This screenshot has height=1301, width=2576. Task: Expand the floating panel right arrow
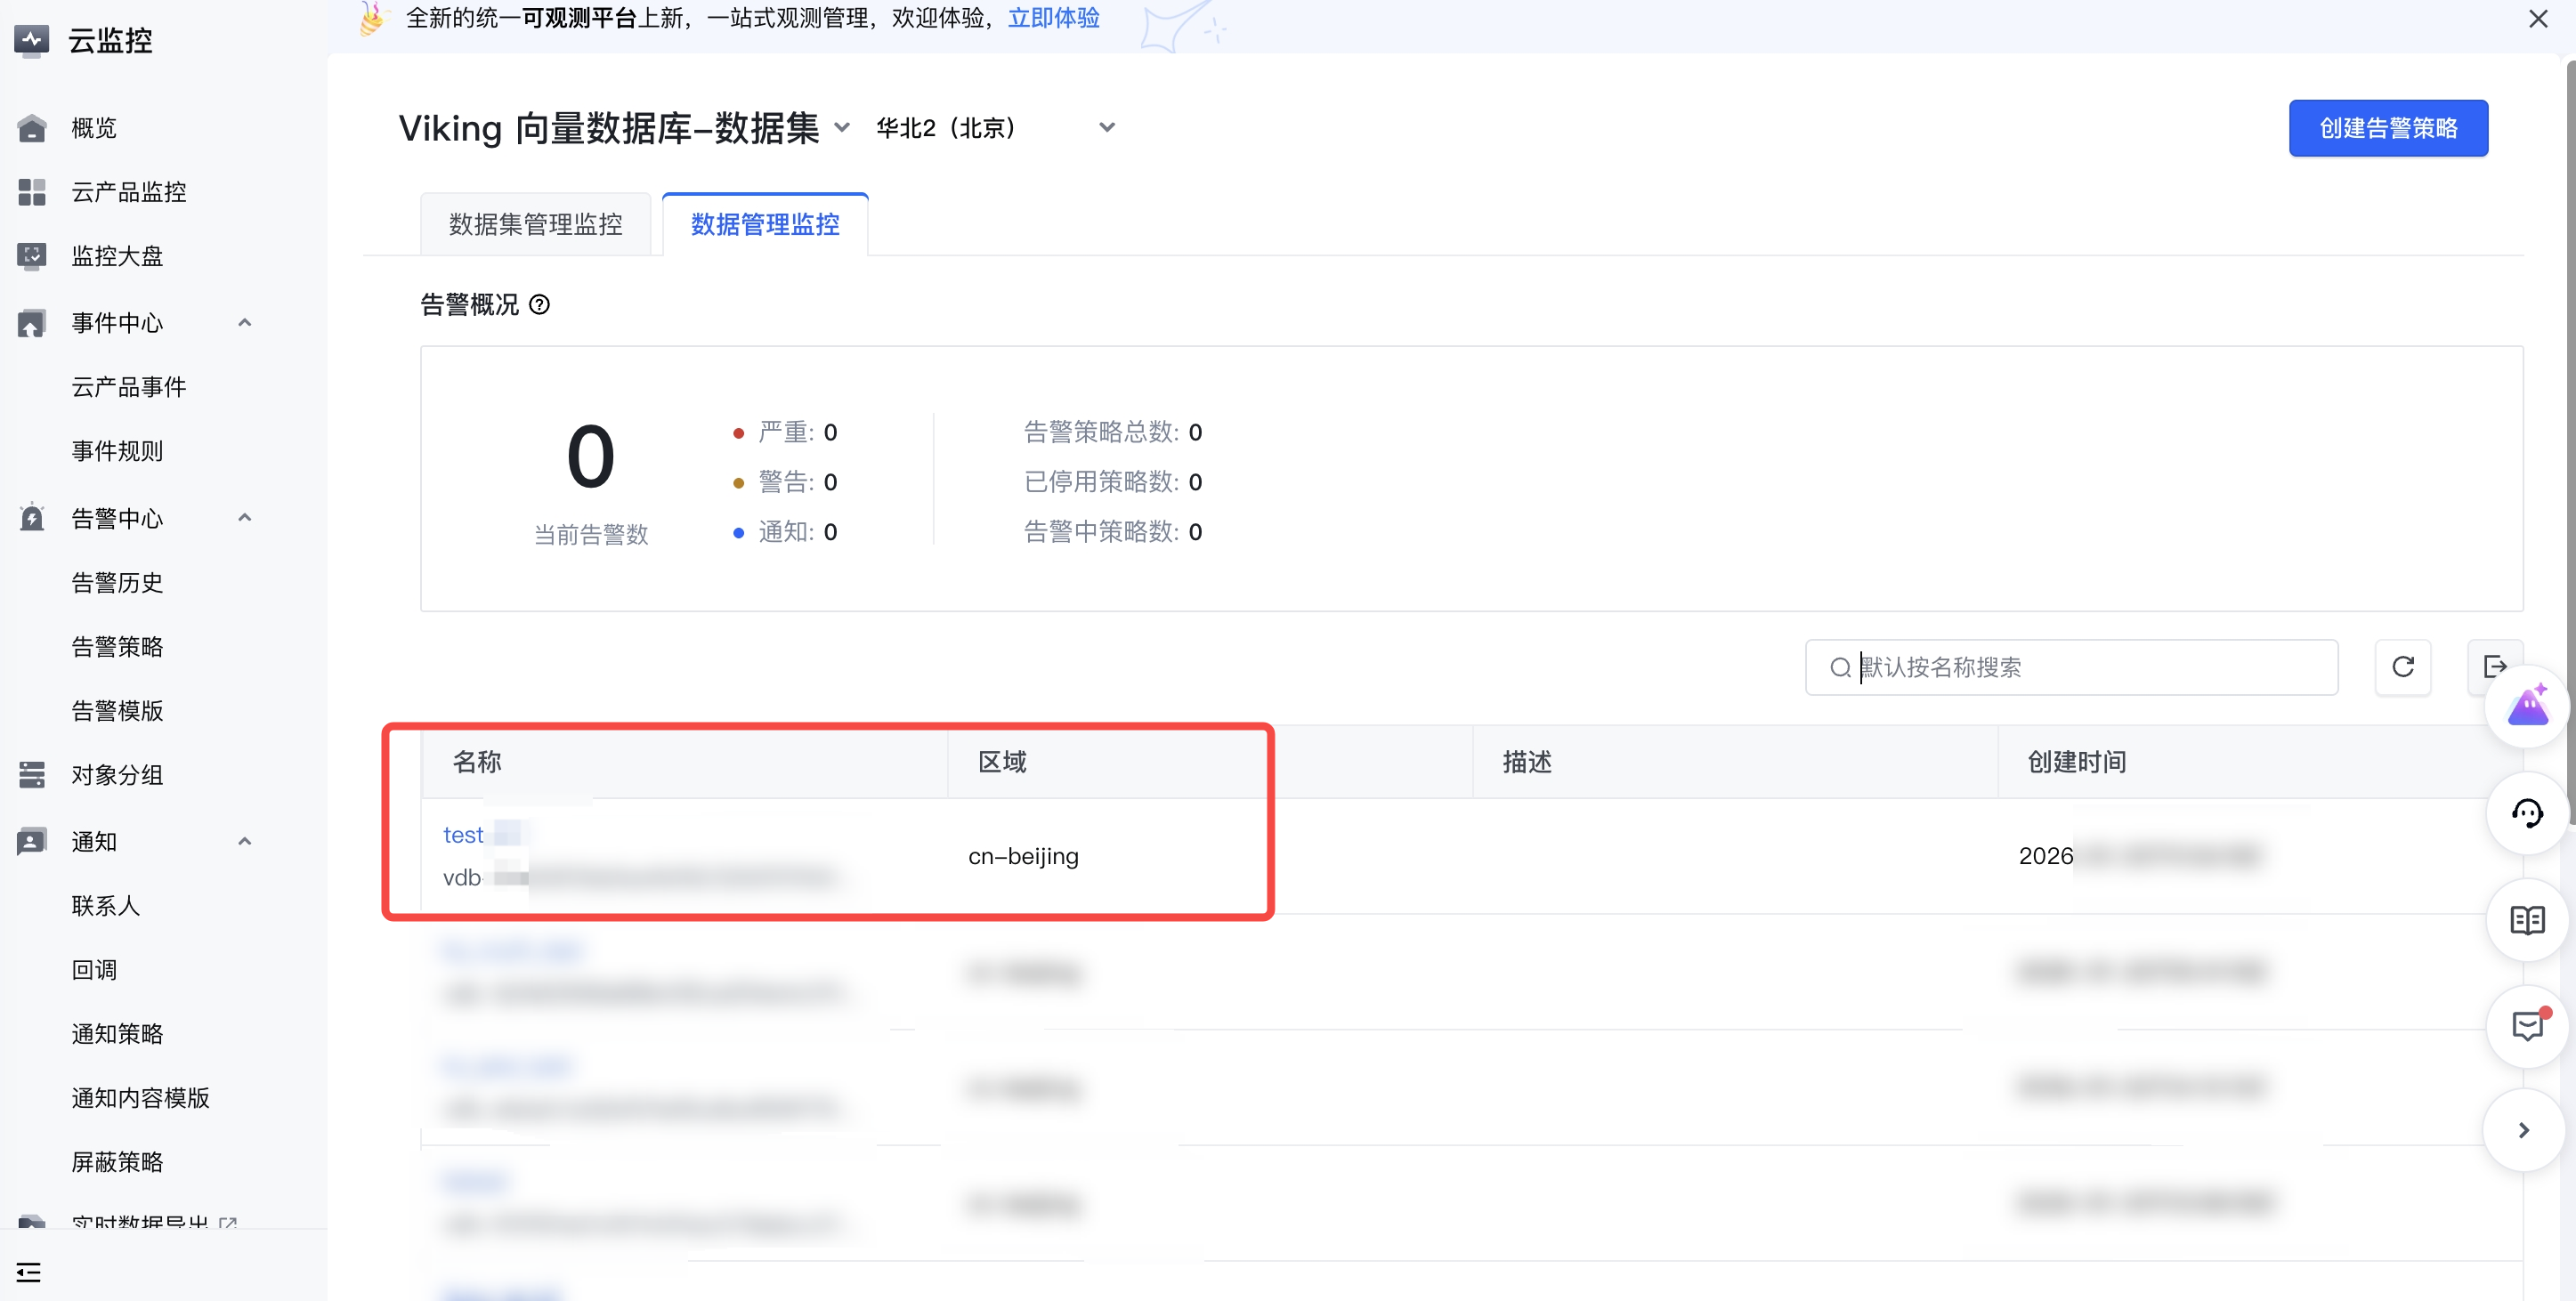[x=2523, y=1130]
